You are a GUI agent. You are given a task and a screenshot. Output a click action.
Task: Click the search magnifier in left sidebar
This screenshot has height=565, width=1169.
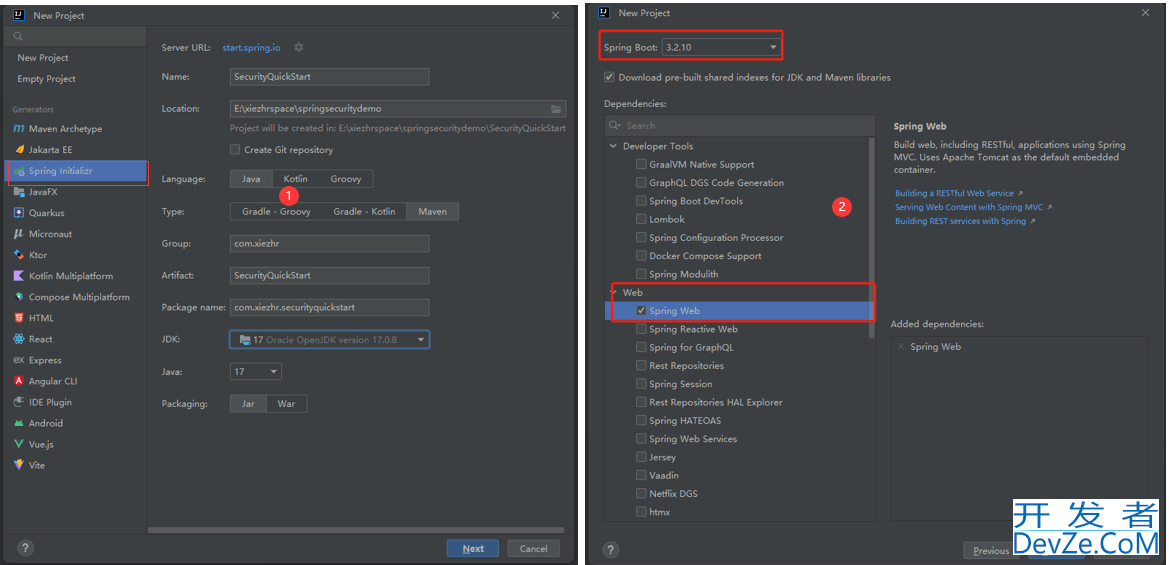click(18, 36)
